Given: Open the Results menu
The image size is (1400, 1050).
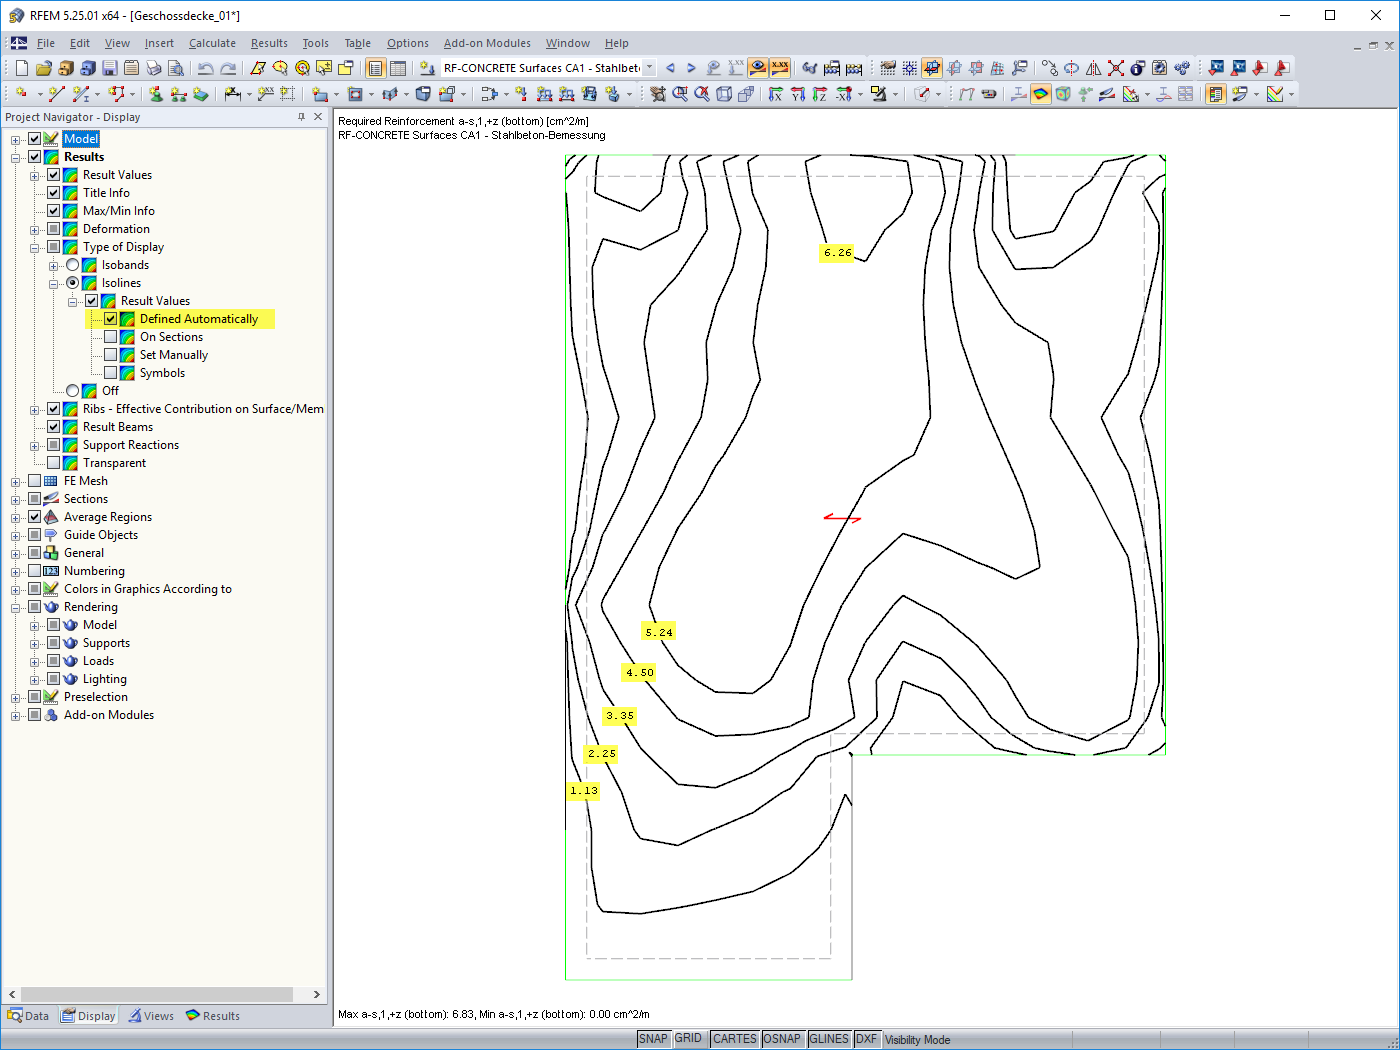Looking at the screenshot, I should (269, 43).
